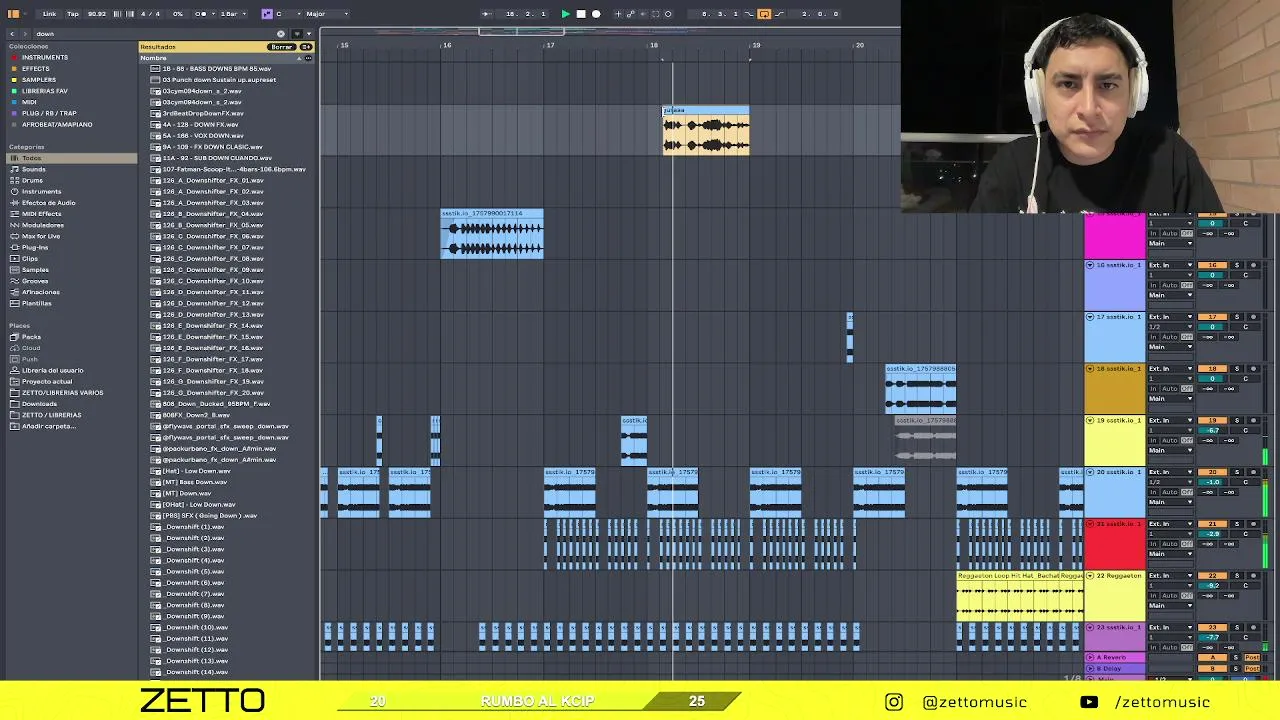Click the MIDI Arrangement Overdub plus icon
The width and height of the screenshot is (1280, 720).
click(618, 14)
